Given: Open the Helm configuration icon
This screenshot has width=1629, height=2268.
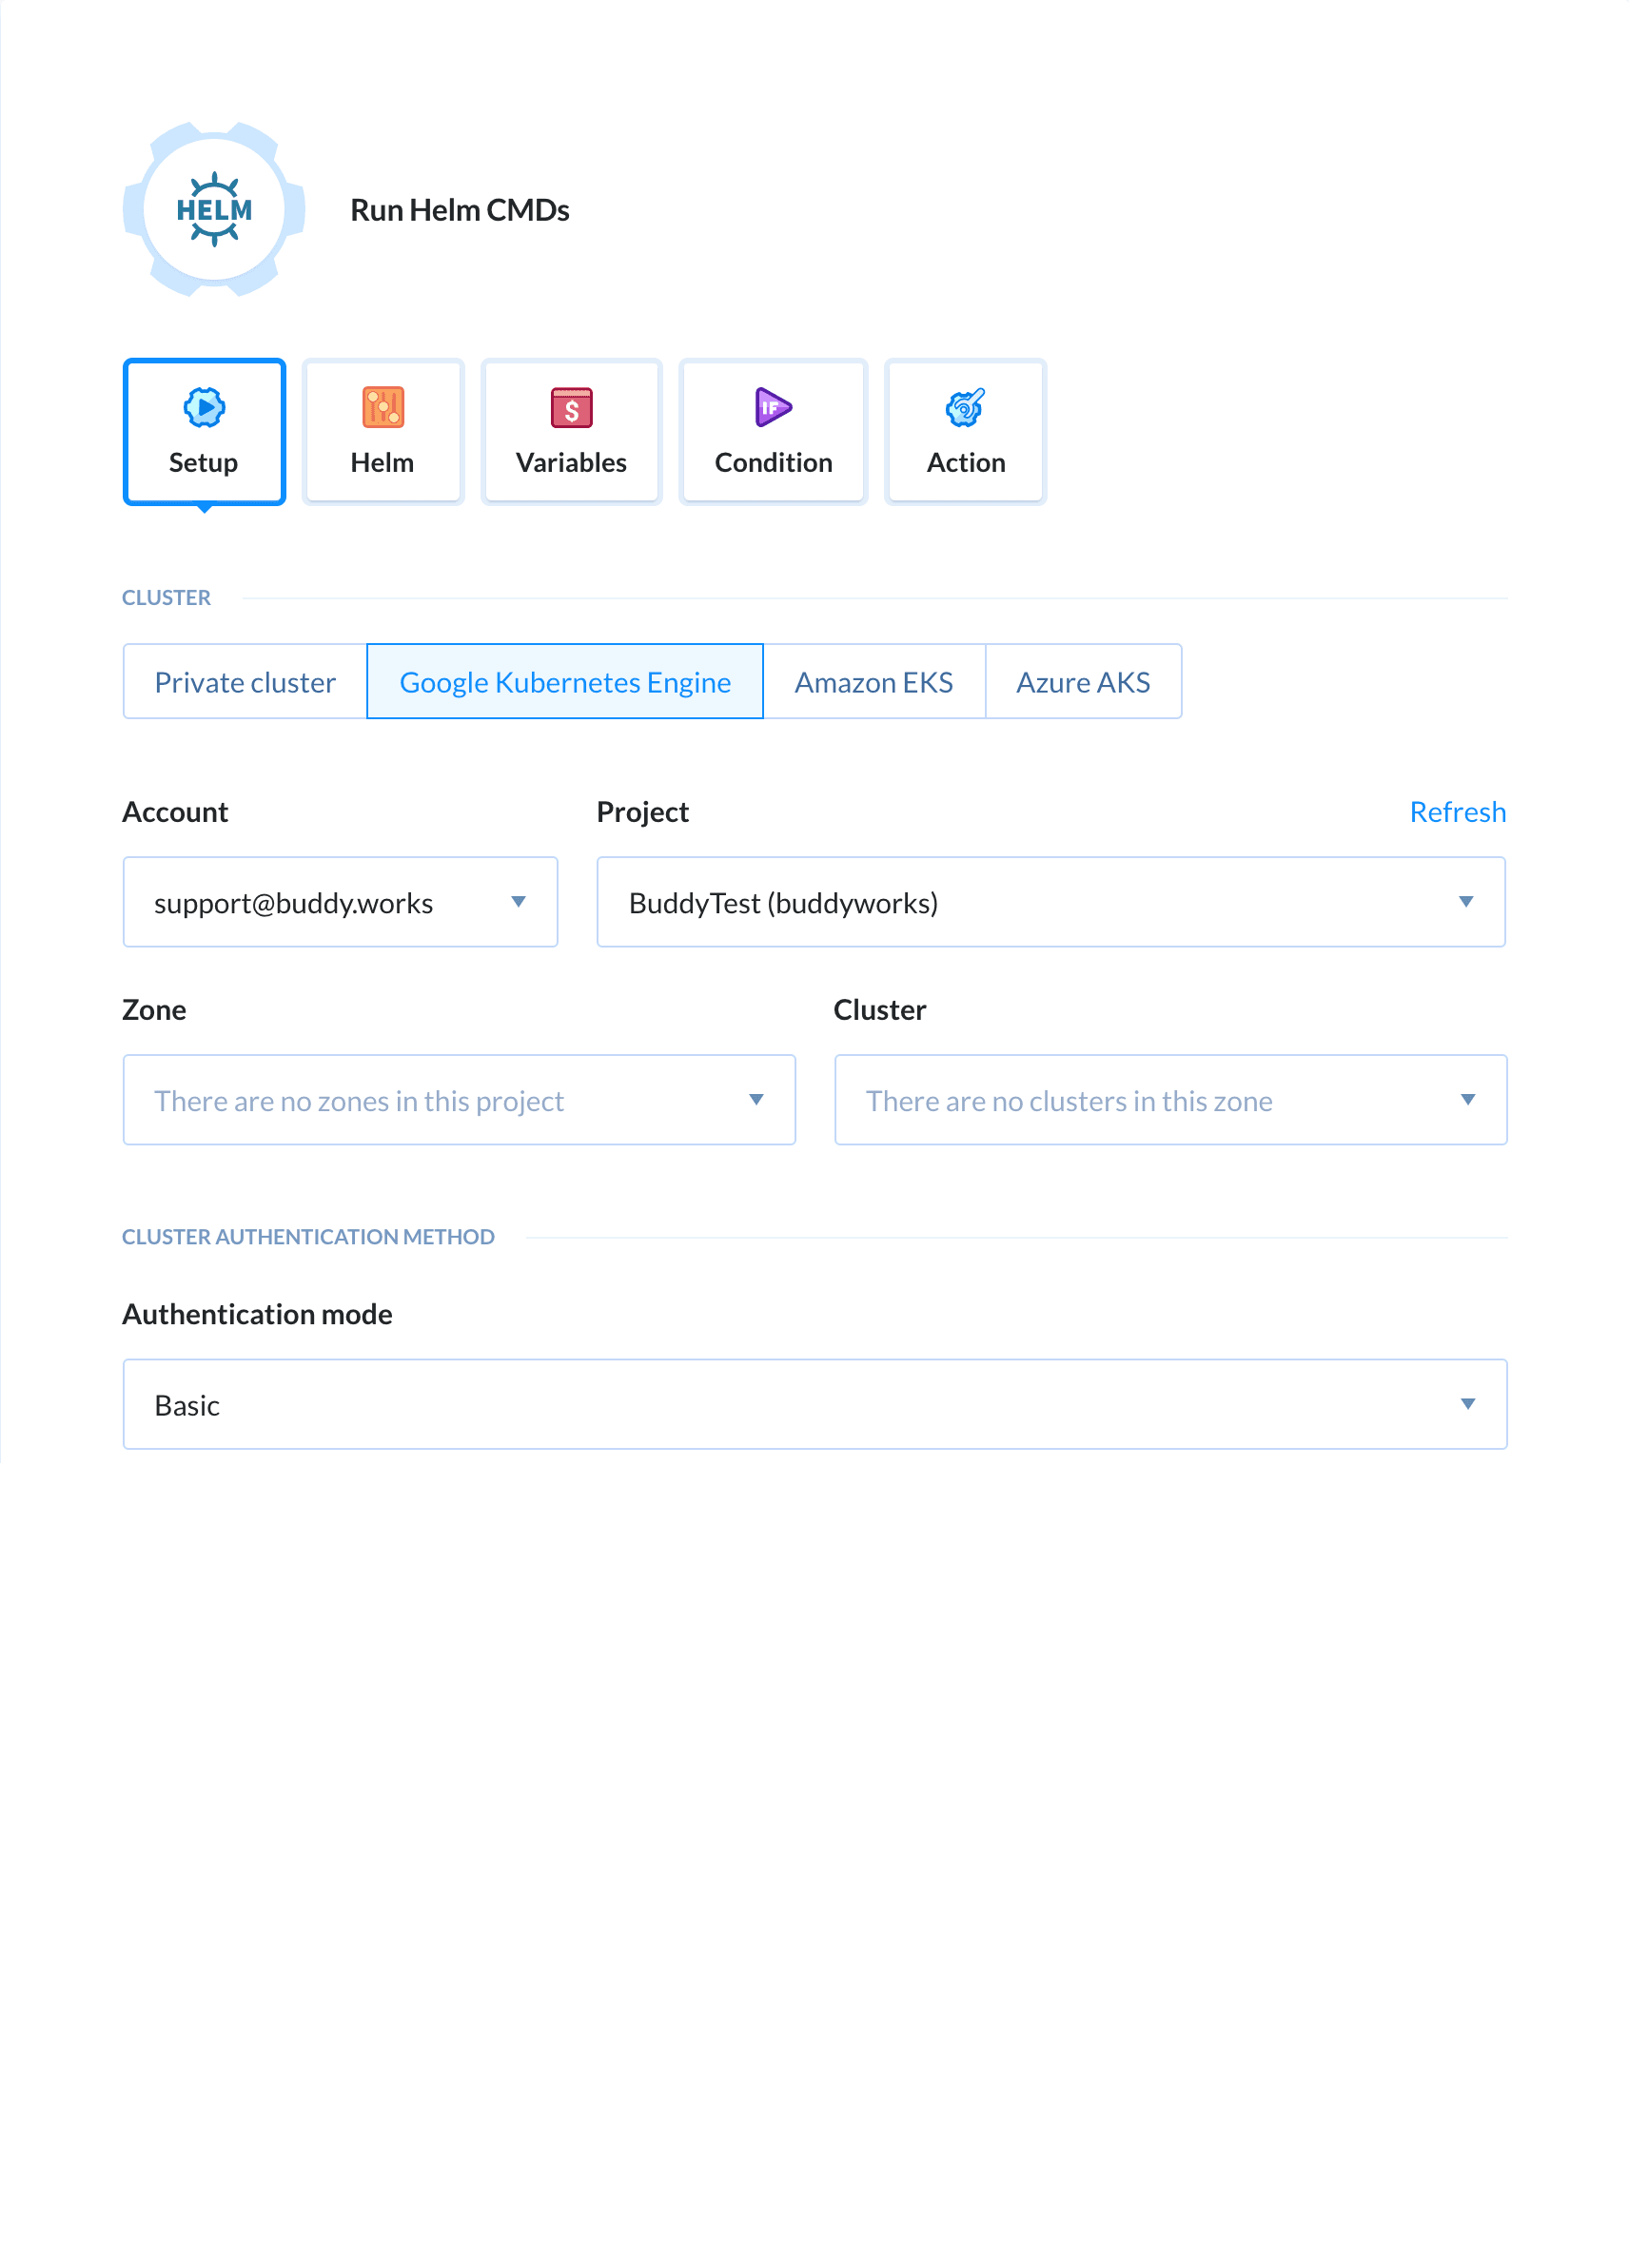Looking at the screenshot, I should click(x=383, y=408).
